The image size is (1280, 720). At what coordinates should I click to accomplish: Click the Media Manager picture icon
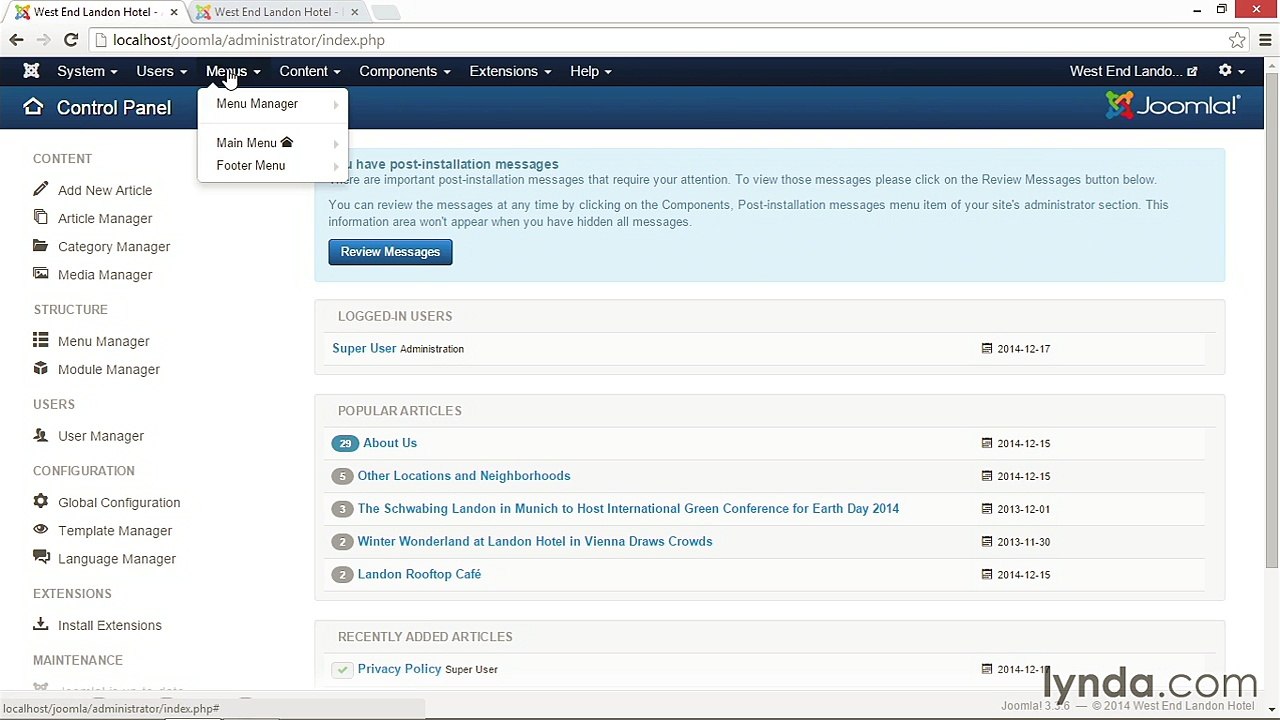click(x=40, y=273)
